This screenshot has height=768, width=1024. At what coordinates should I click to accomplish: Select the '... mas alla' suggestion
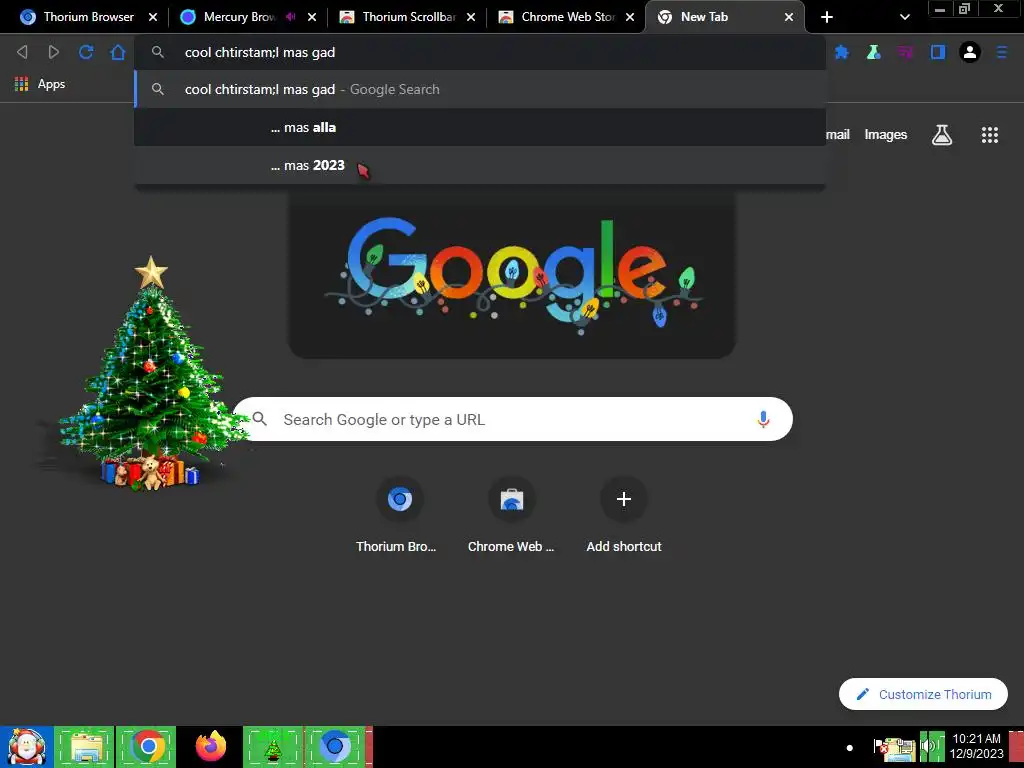[x=480, y=127]
